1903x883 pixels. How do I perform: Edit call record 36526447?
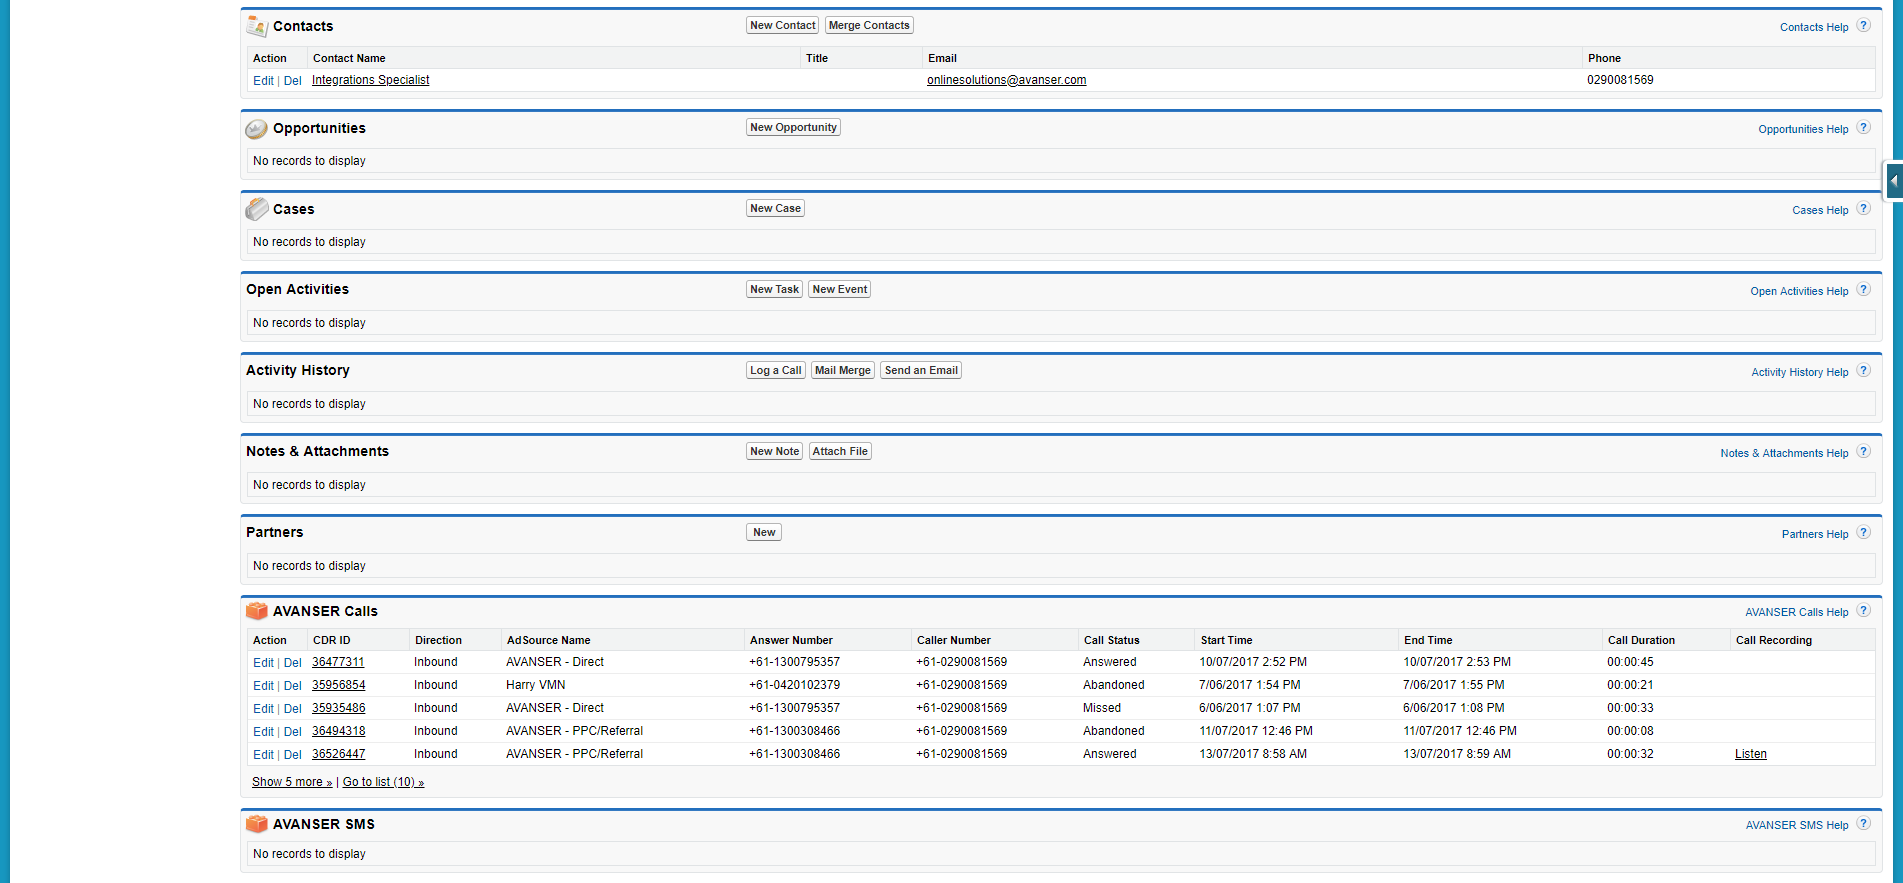click(x=263, y=755)
